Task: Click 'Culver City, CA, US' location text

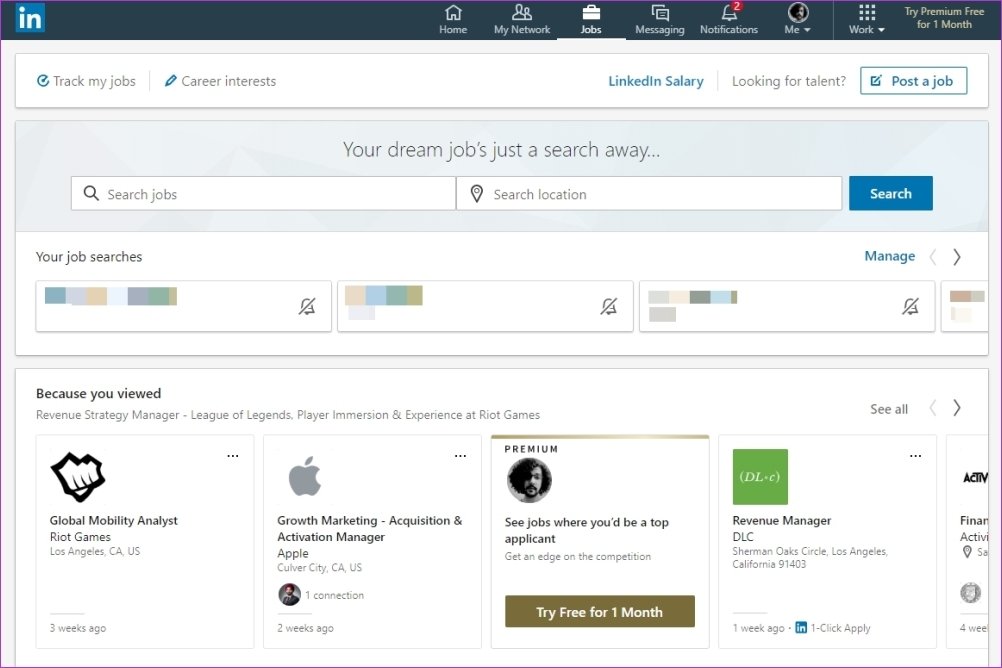Action: [x=320, y=568]
